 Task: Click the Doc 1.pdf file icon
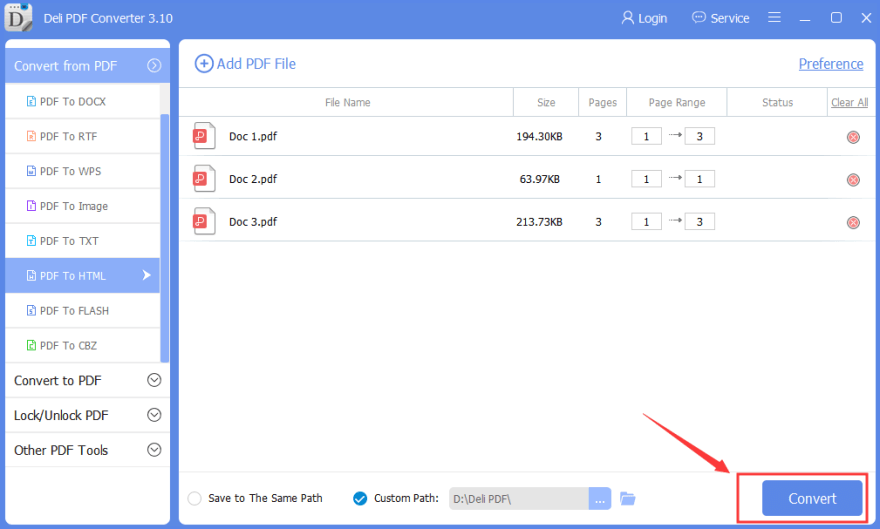click(x=204, y=136)
